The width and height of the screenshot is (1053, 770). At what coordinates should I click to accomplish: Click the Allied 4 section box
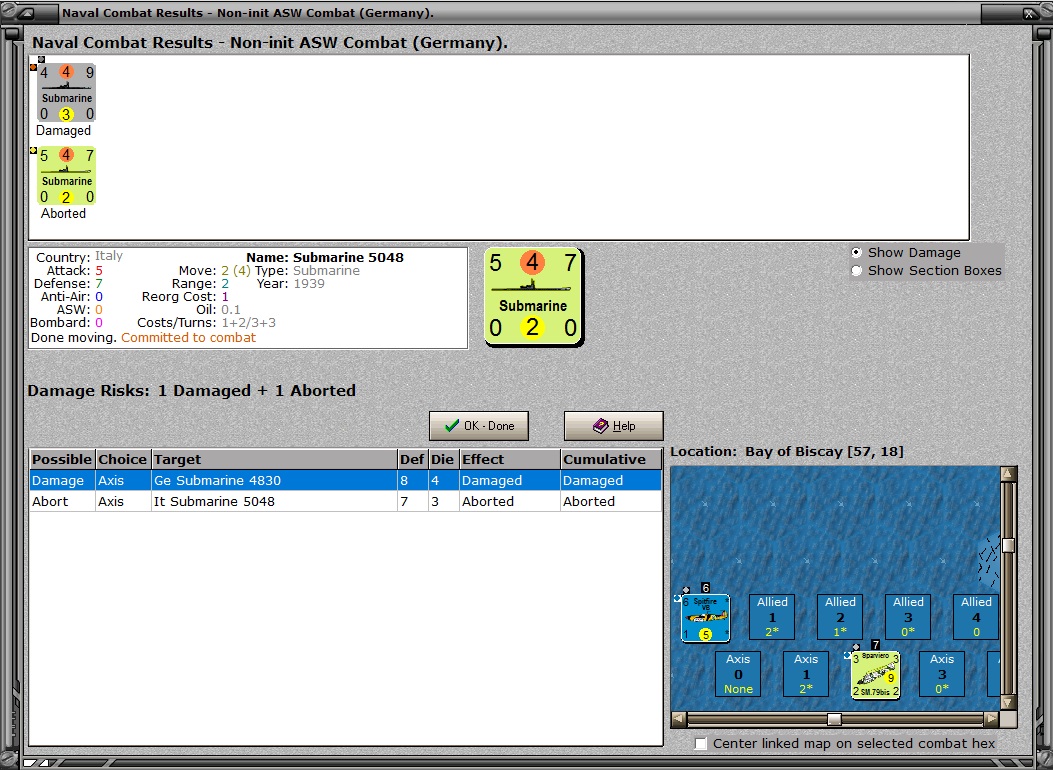[x=976, y=617]
